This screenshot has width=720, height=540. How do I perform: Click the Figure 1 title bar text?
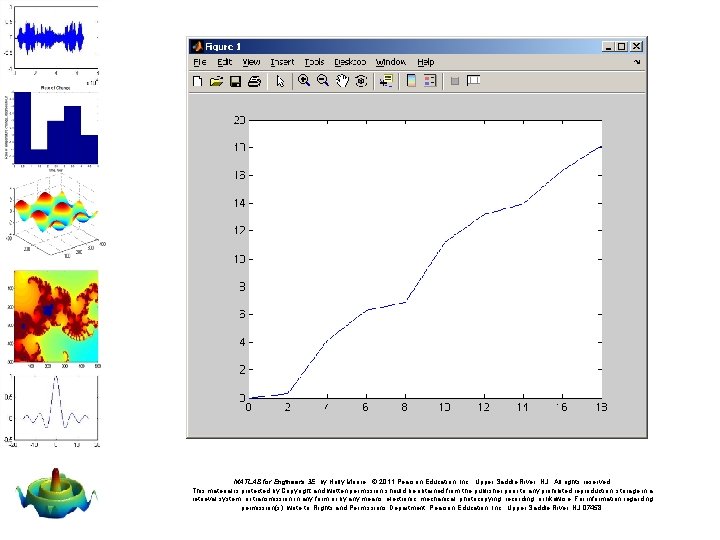pos(223,46)
